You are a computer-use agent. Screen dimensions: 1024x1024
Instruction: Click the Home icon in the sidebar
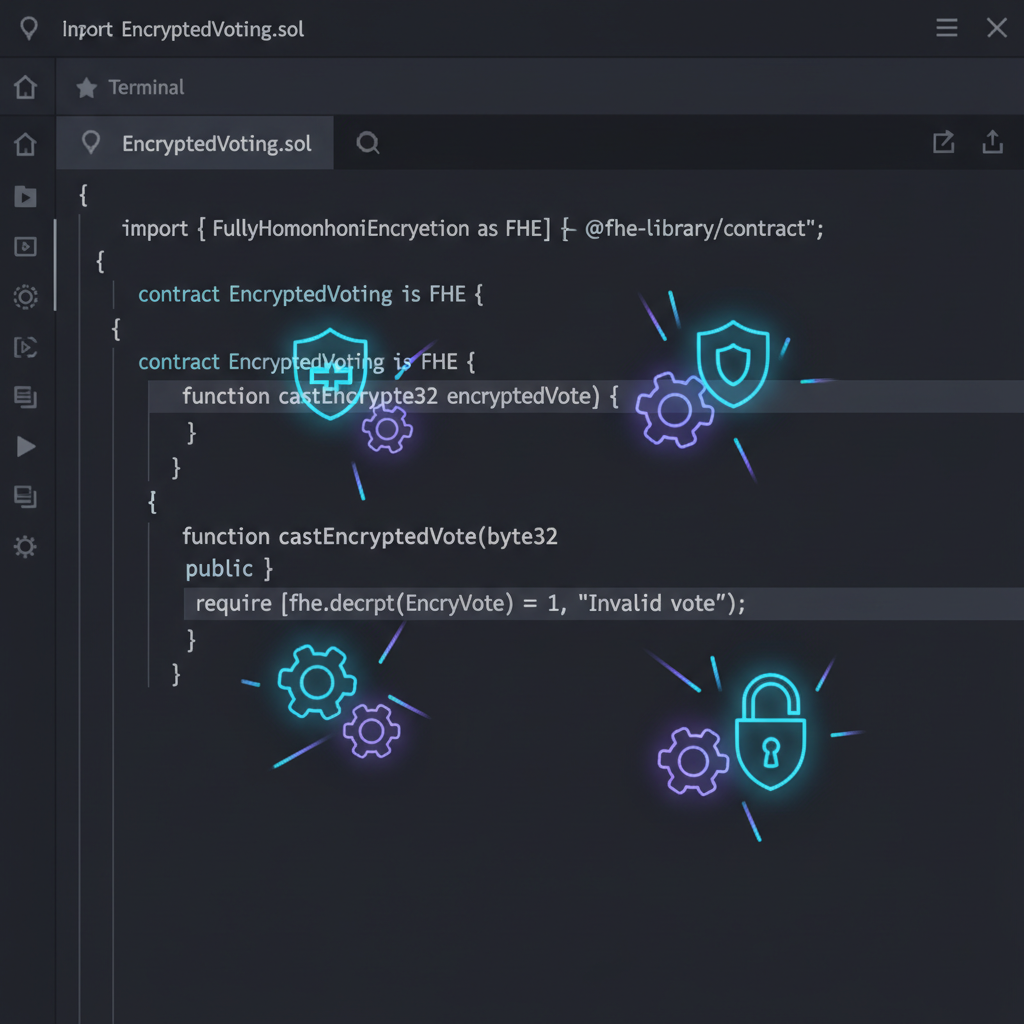click(x=26, y=87)
